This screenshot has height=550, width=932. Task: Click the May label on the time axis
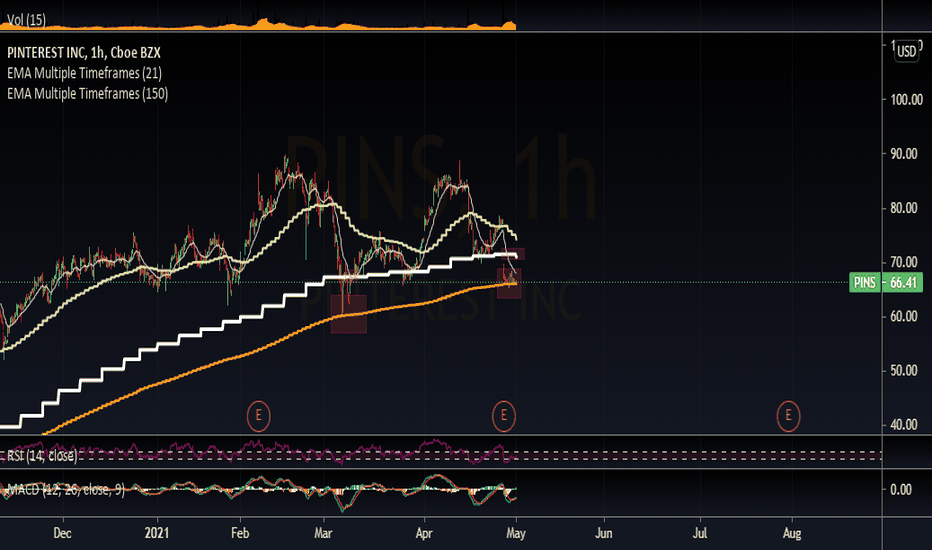pos(516,533)
